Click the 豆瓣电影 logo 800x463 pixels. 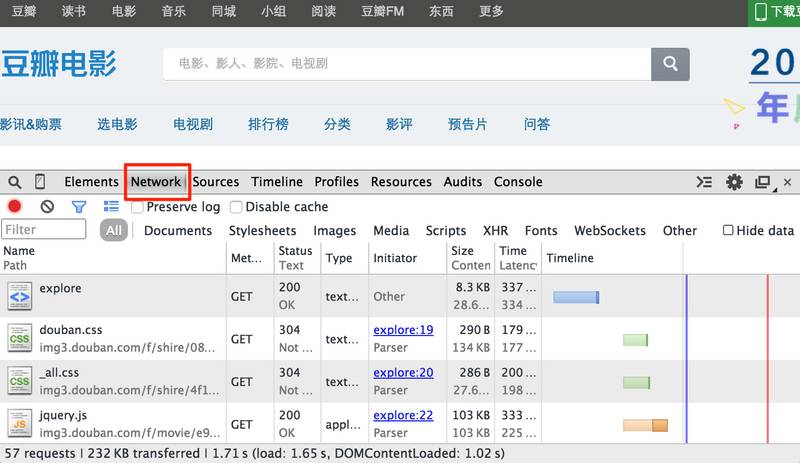coord(59,64)
